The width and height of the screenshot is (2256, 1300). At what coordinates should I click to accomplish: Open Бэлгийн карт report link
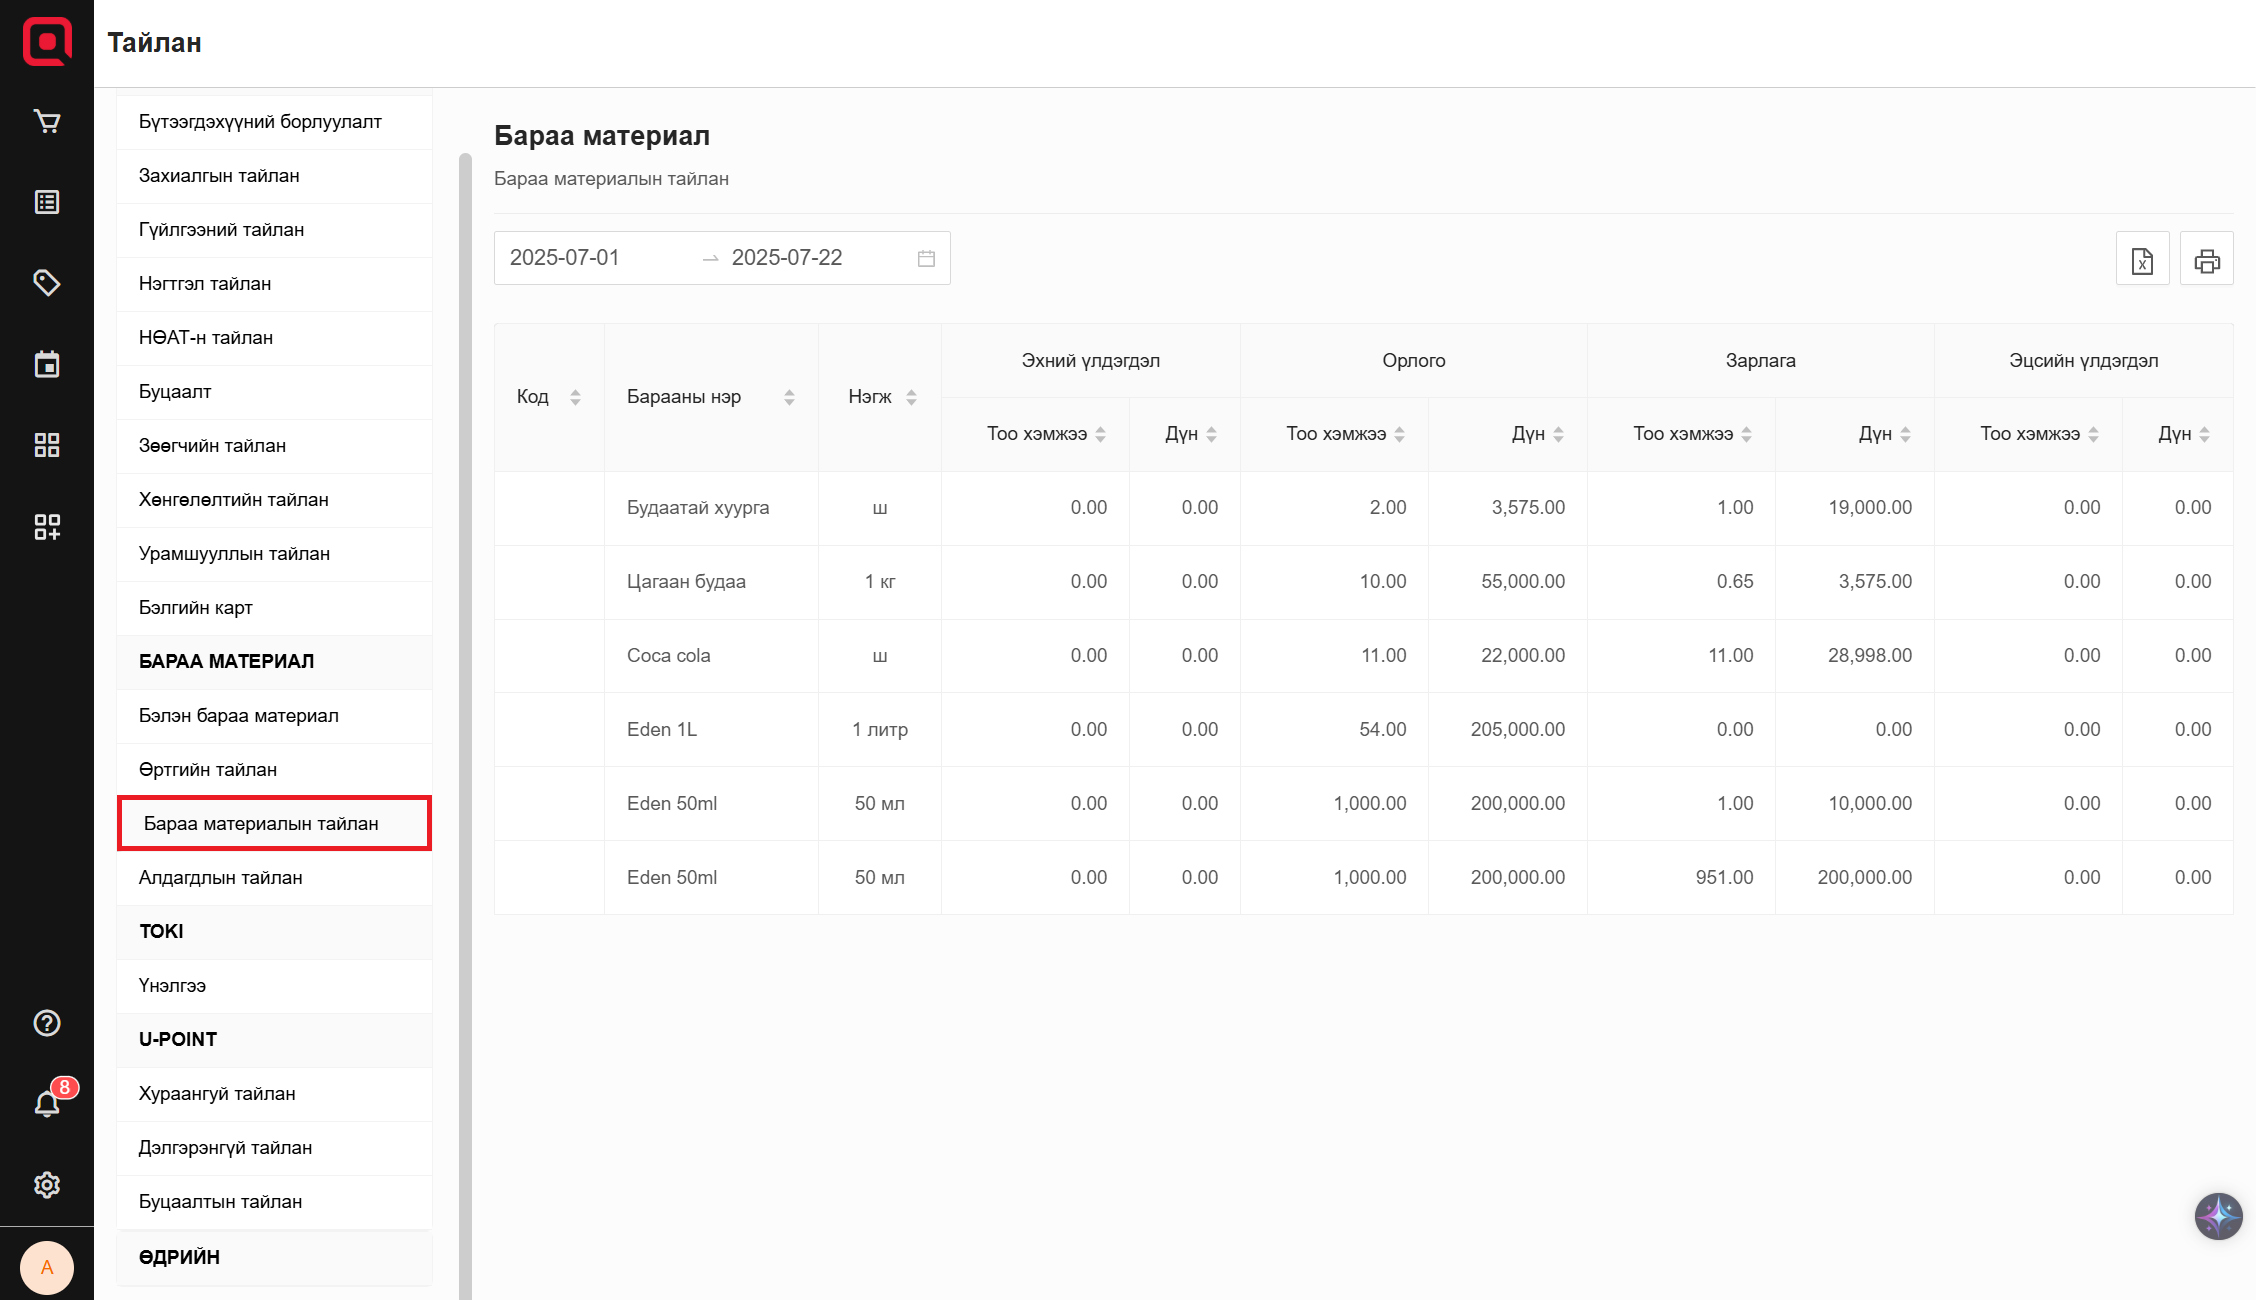coord(196,607)
